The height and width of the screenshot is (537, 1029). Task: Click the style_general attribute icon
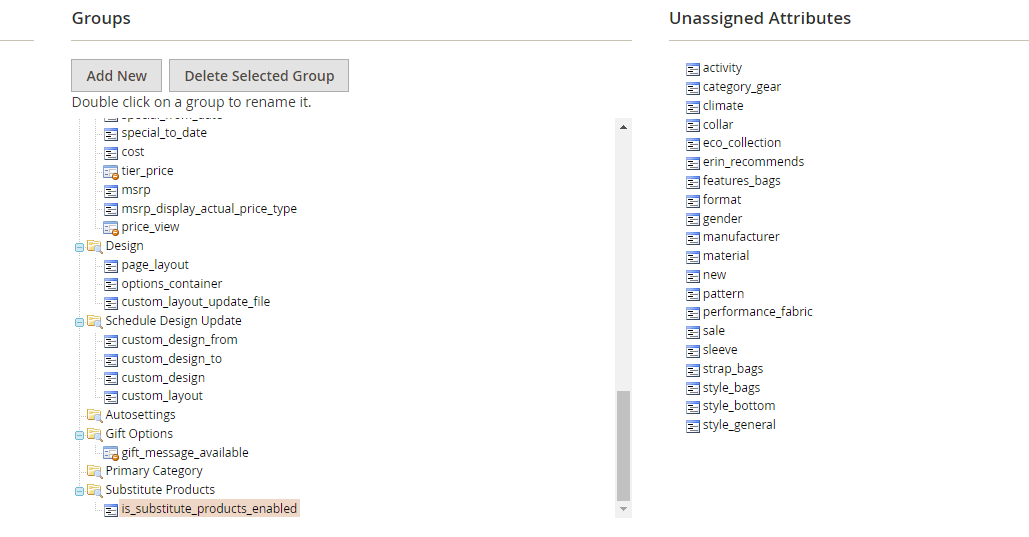tap(693, 425)
